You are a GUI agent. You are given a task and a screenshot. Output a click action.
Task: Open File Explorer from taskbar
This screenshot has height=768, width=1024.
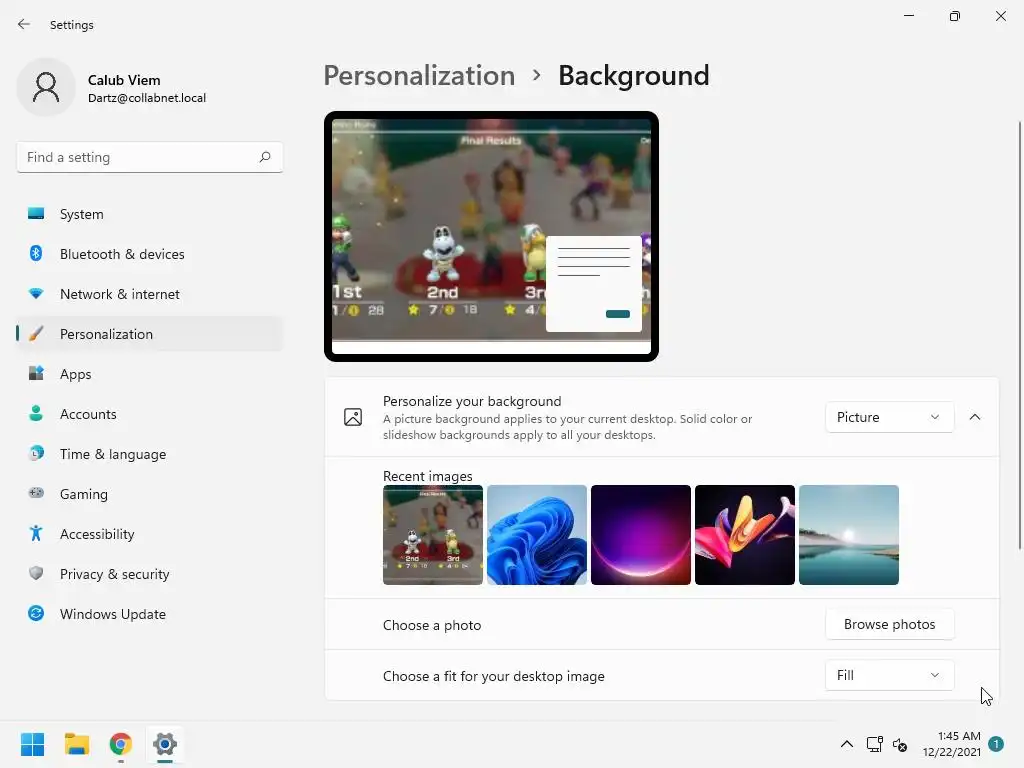(76, 744)
